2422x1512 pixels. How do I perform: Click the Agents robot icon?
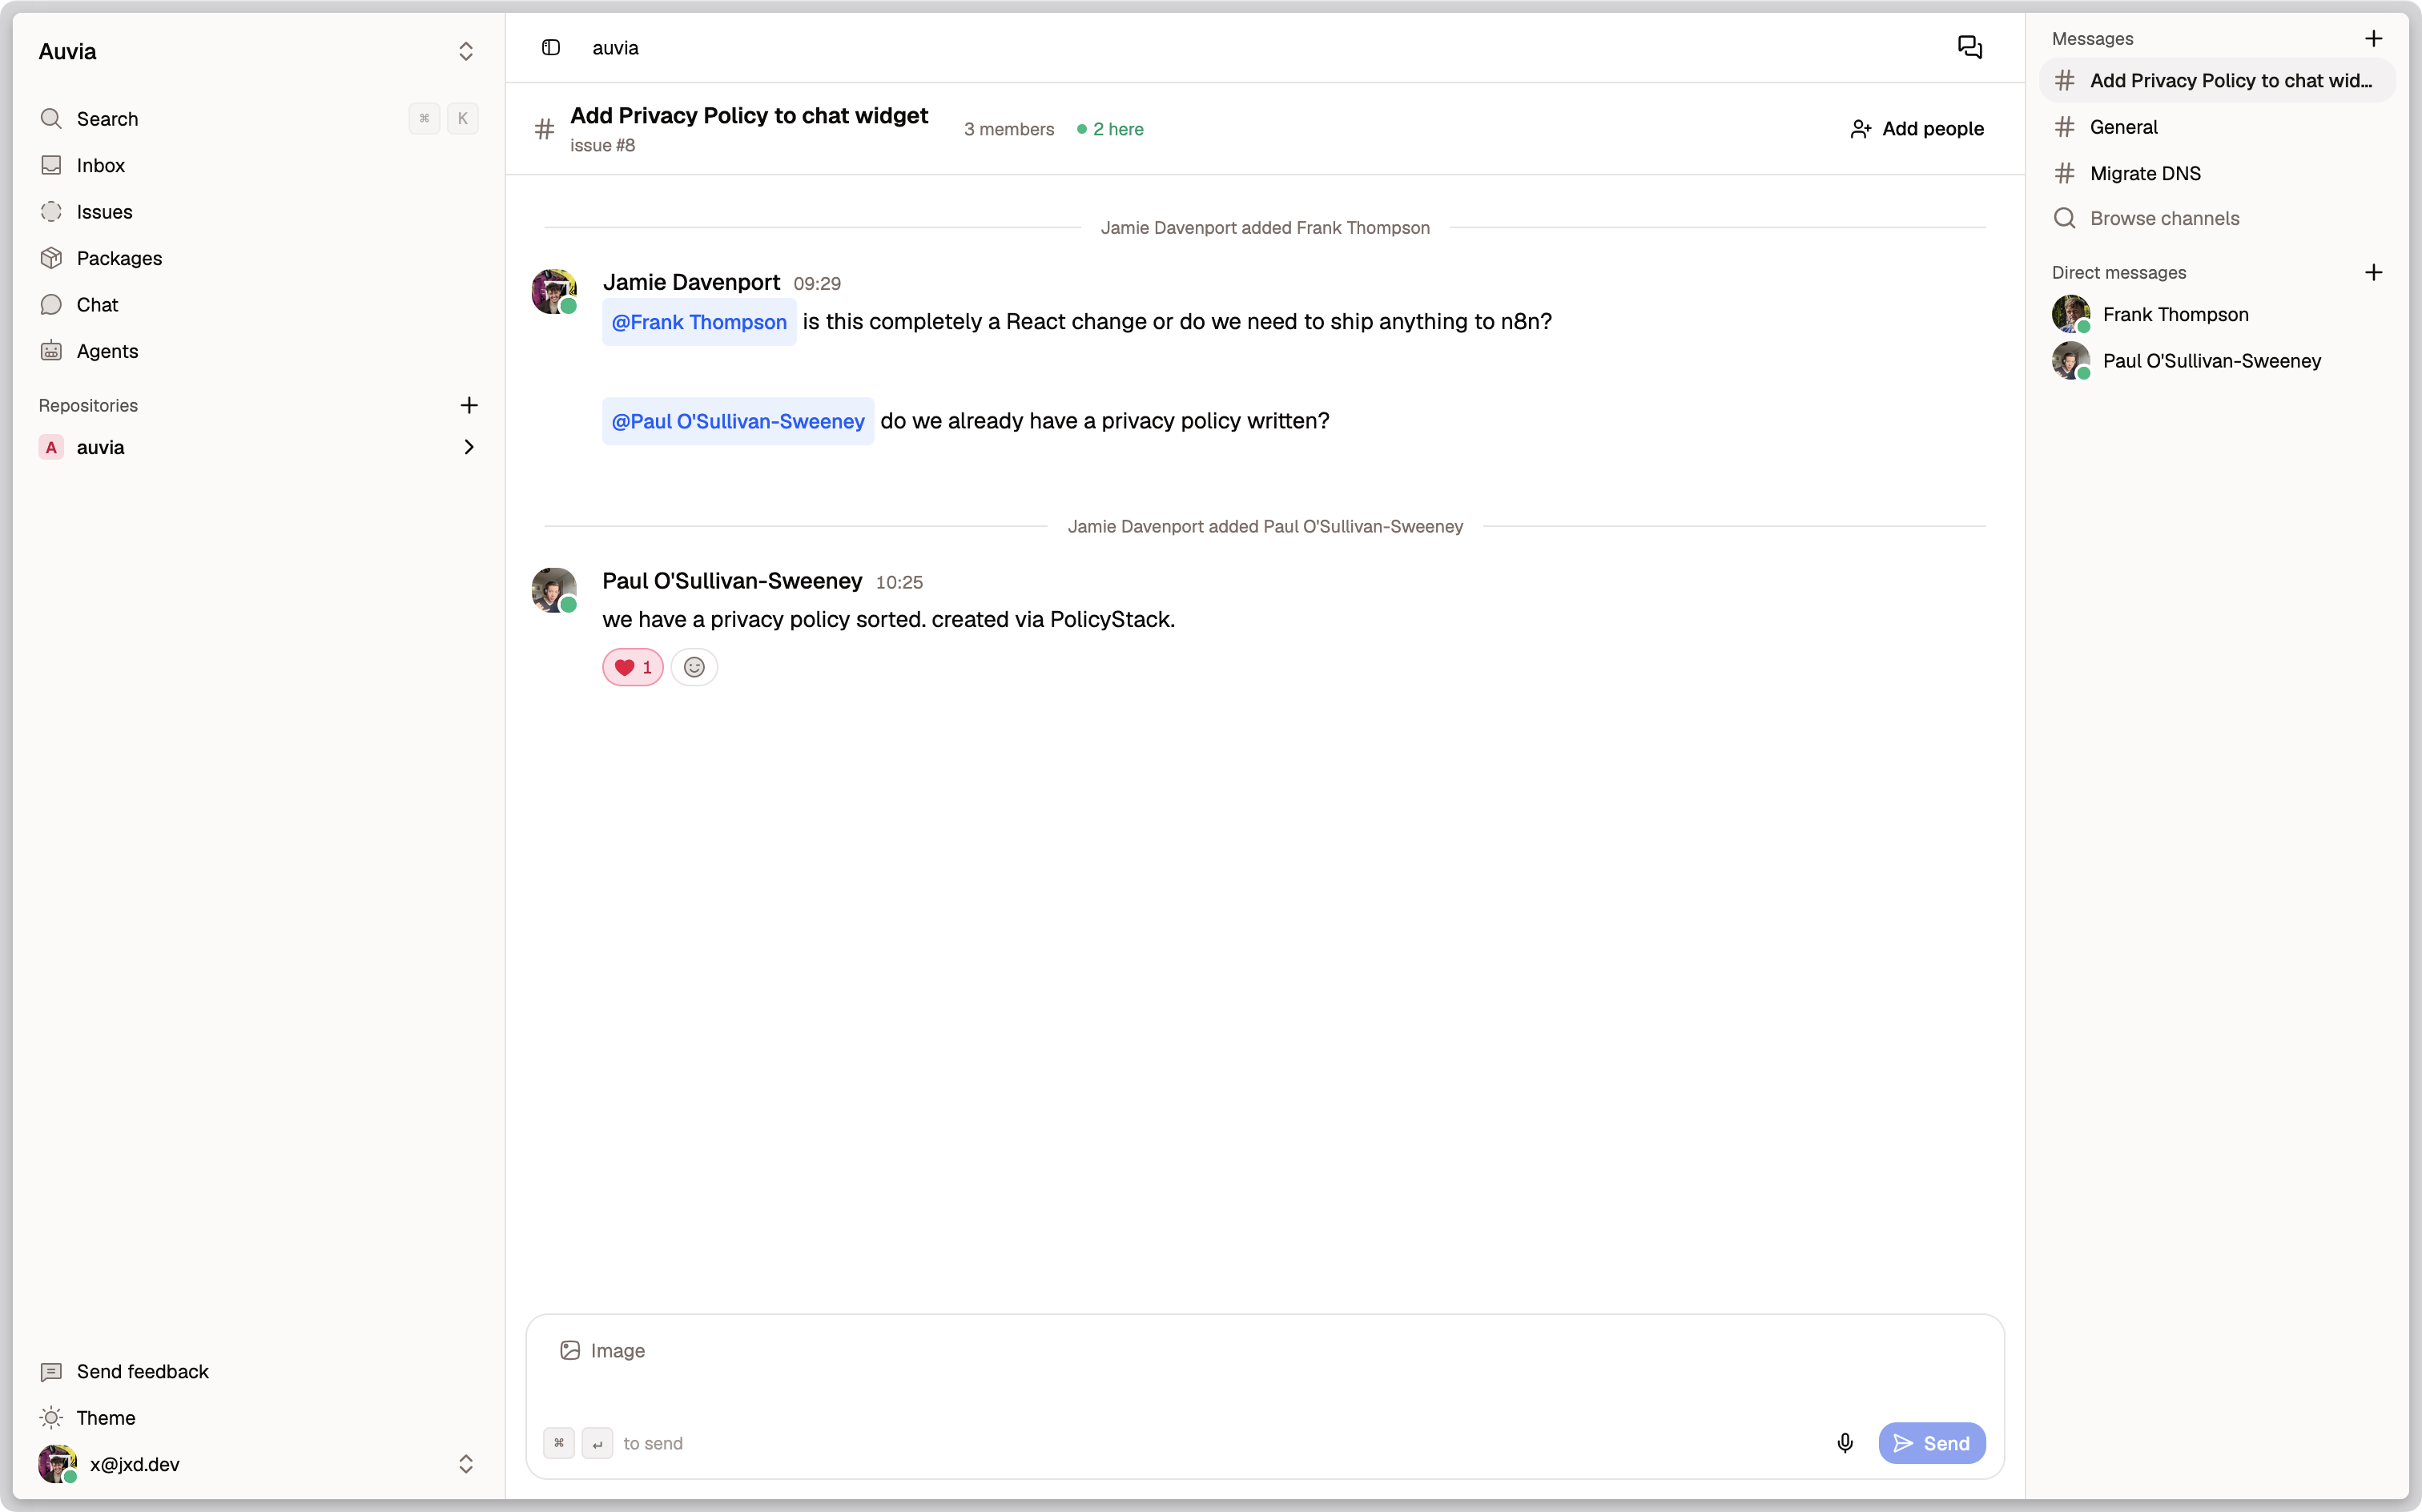(x=51, y=351)
